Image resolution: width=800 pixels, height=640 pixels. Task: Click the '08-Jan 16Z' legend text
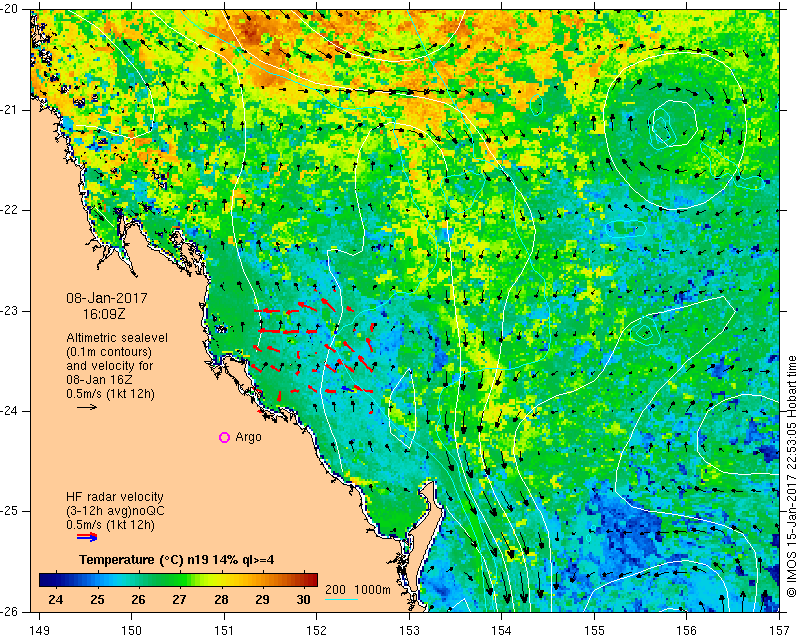pos(98,380)
